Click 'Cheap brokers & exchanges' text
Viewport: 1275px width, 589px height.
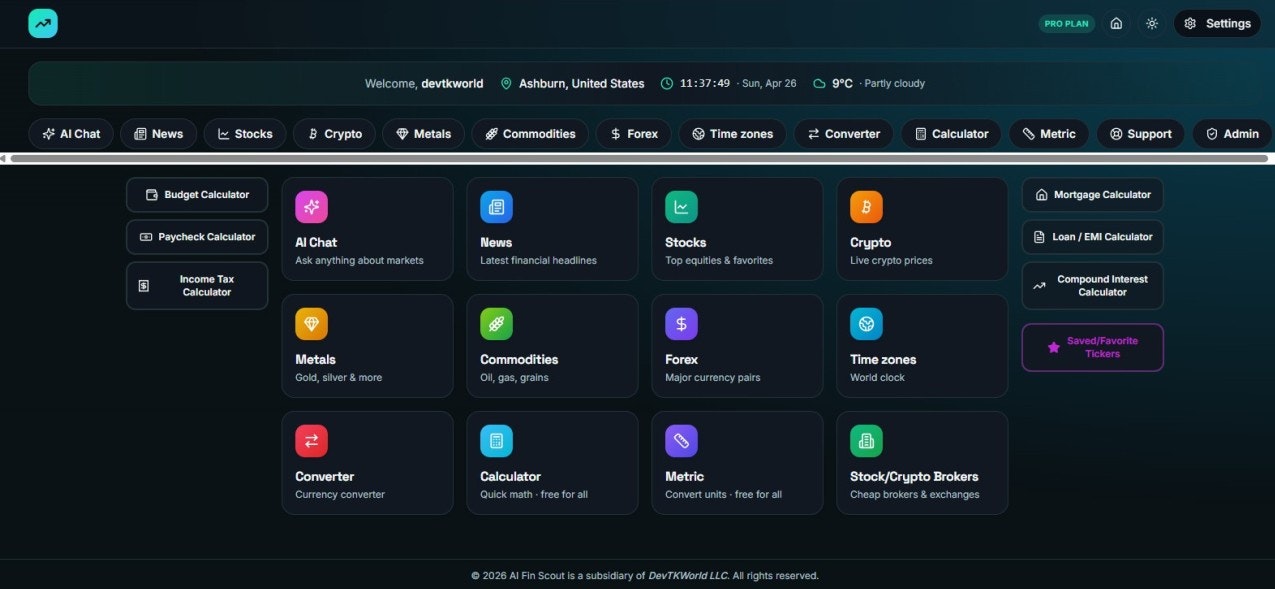pos(915,495)
